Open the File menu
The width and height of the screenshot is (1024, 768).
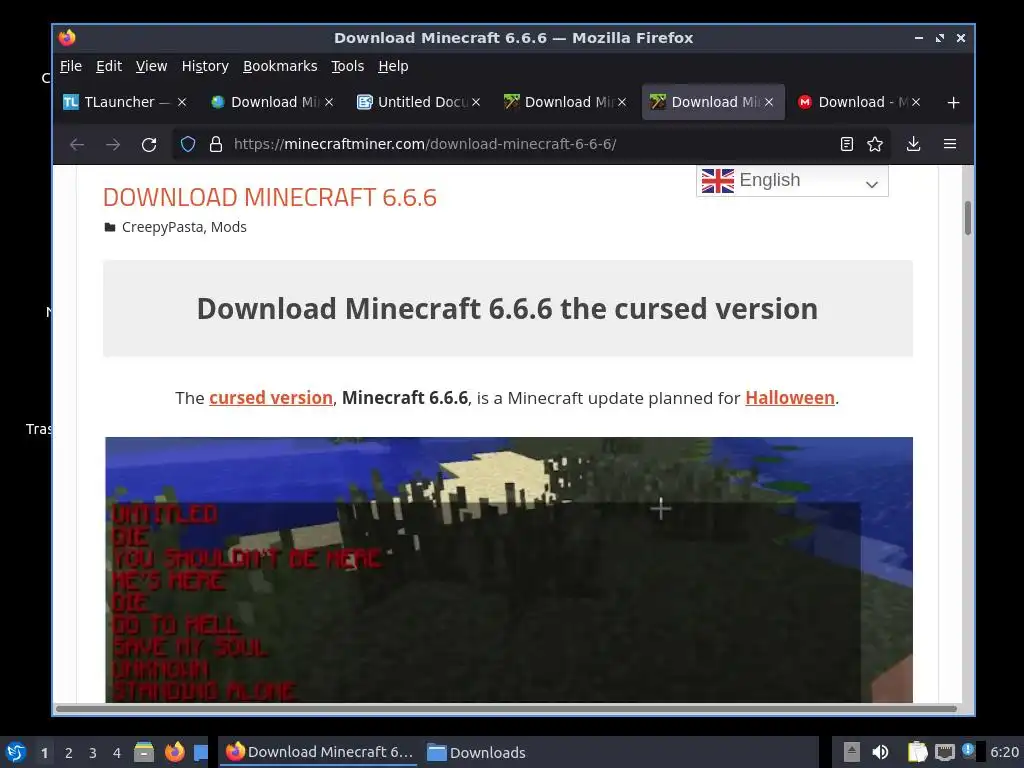pos(71,66)
